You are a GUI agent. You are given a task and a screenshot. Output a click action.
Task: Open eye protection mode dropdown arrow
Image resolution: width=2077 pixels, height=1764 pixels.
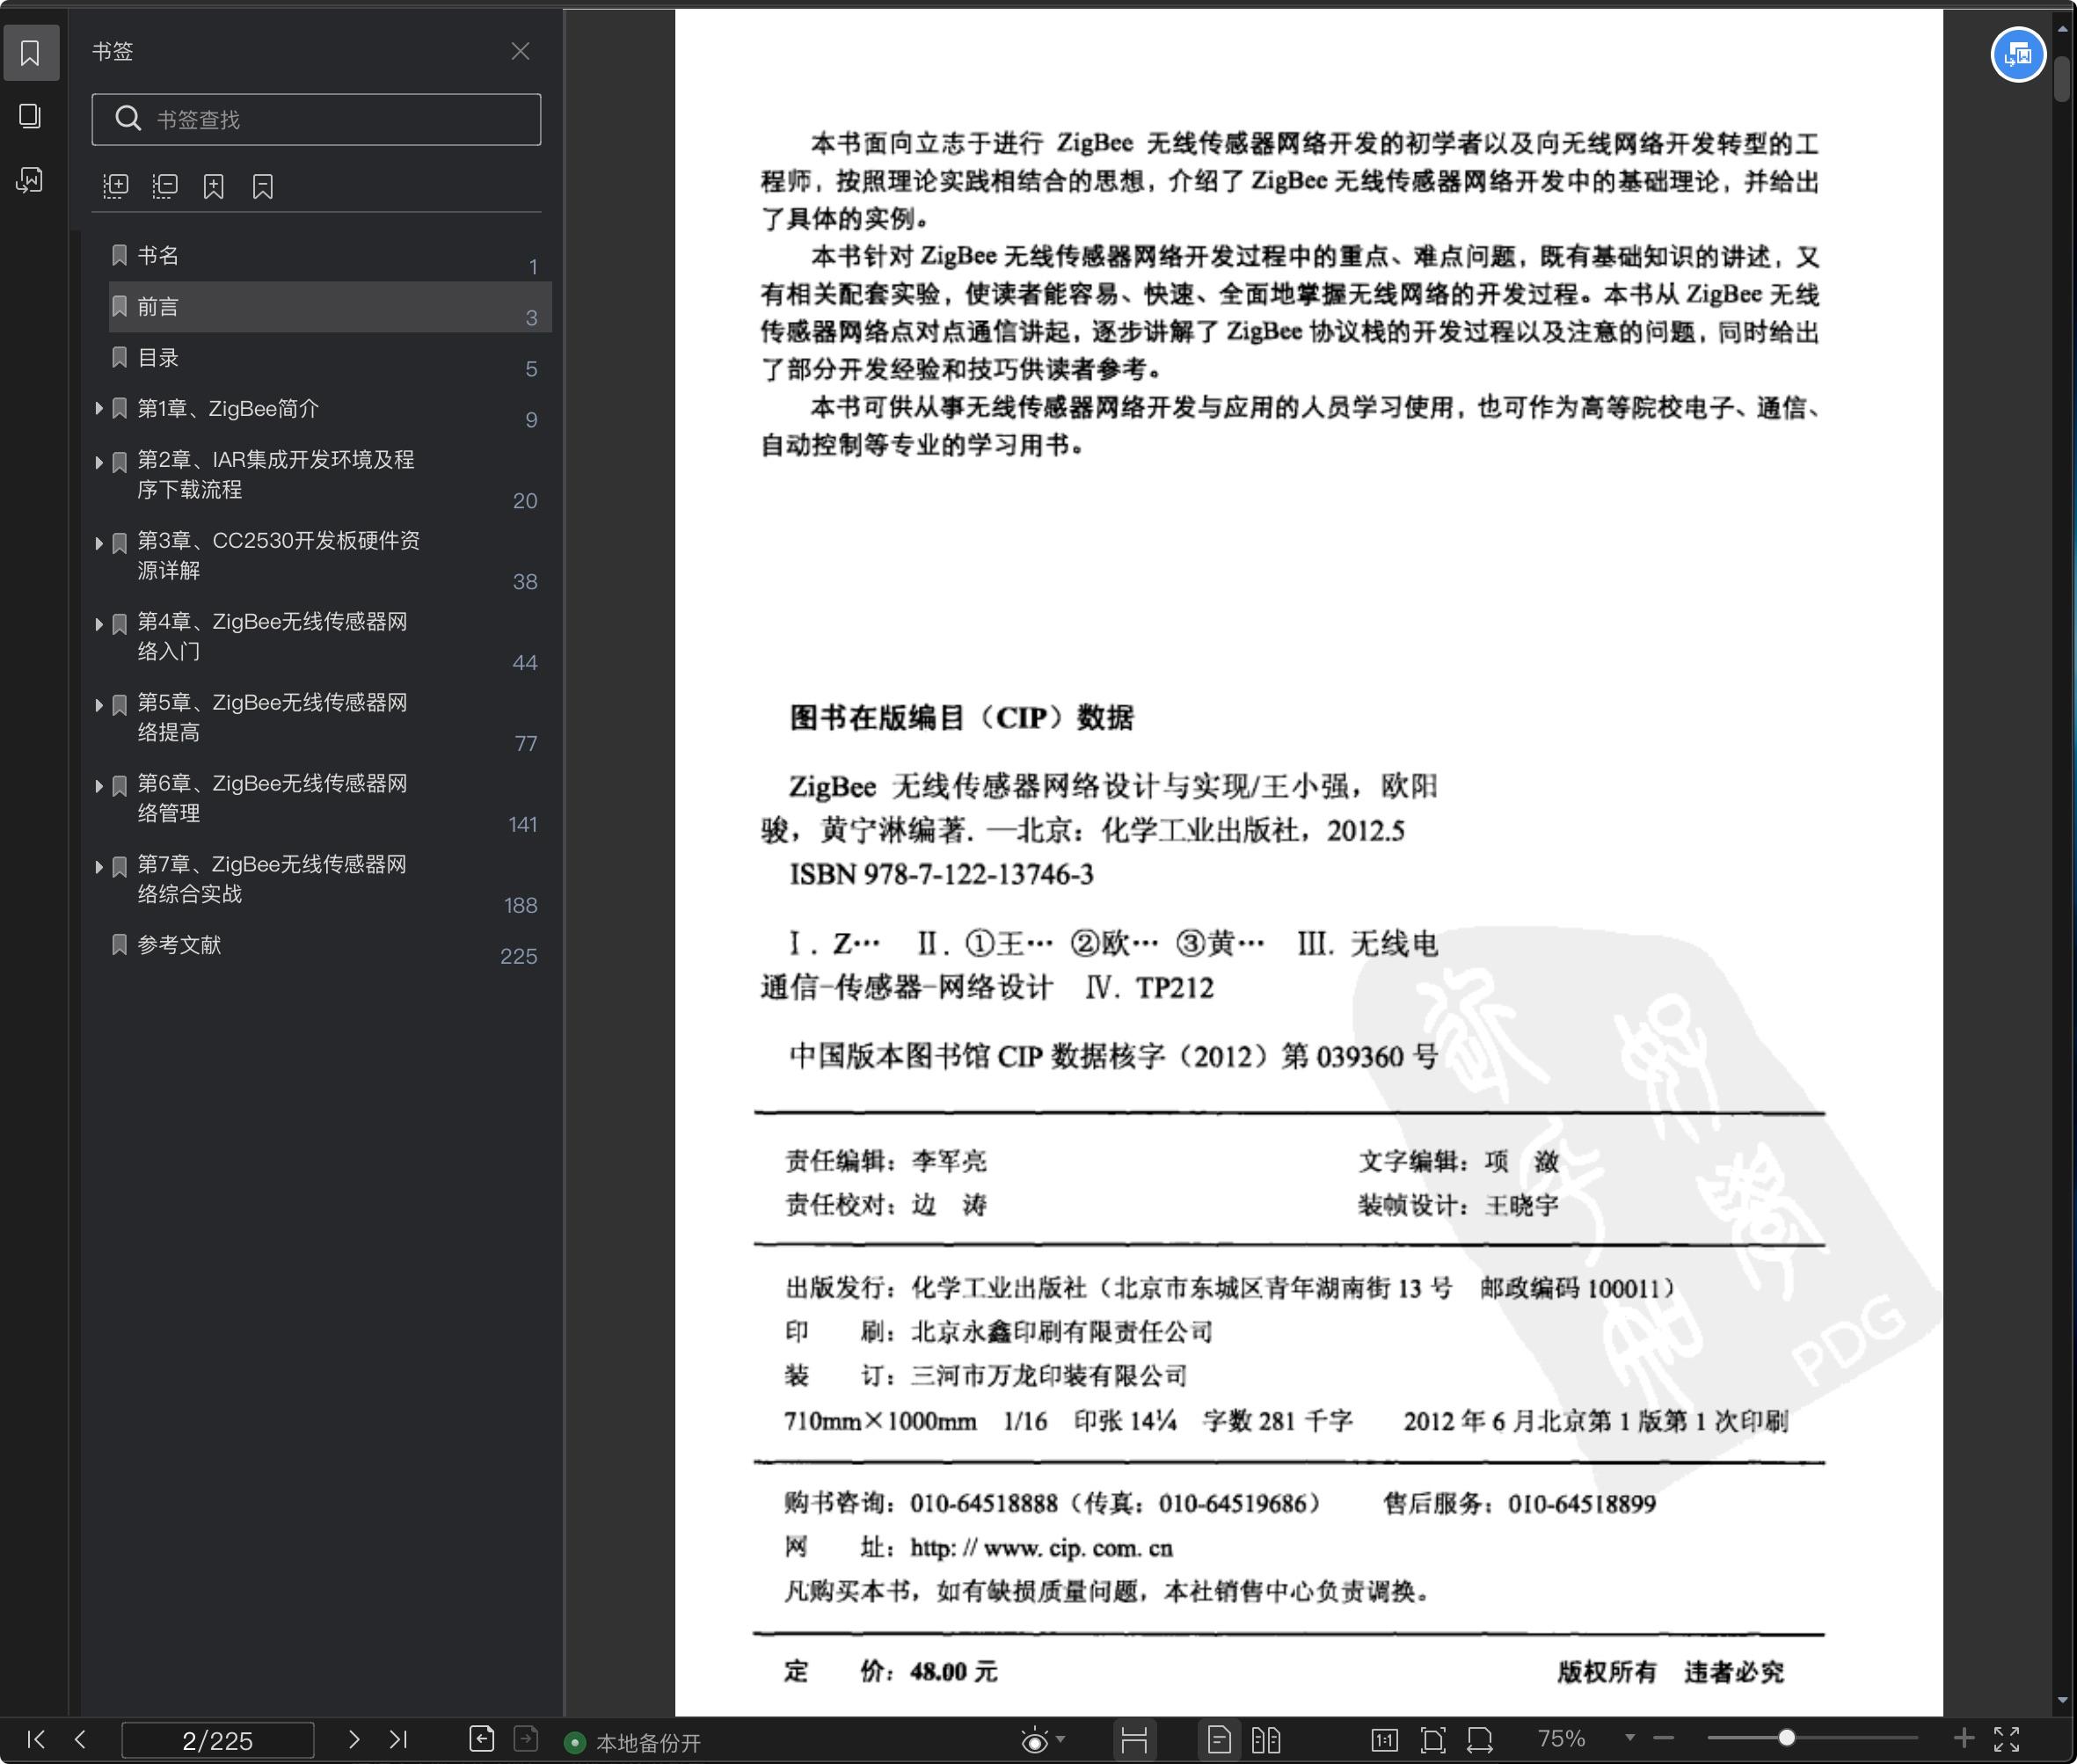1061,1738
